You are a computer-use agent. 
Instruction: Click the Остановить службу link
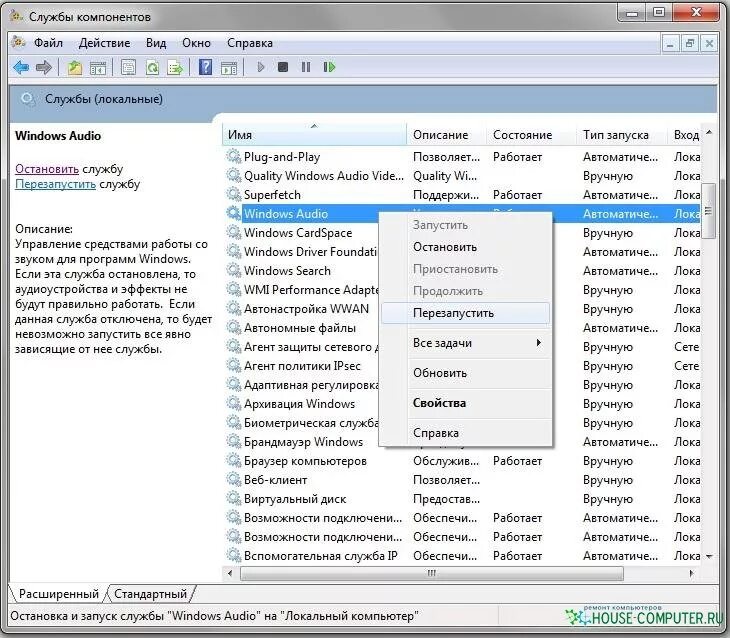pos(47,169)
